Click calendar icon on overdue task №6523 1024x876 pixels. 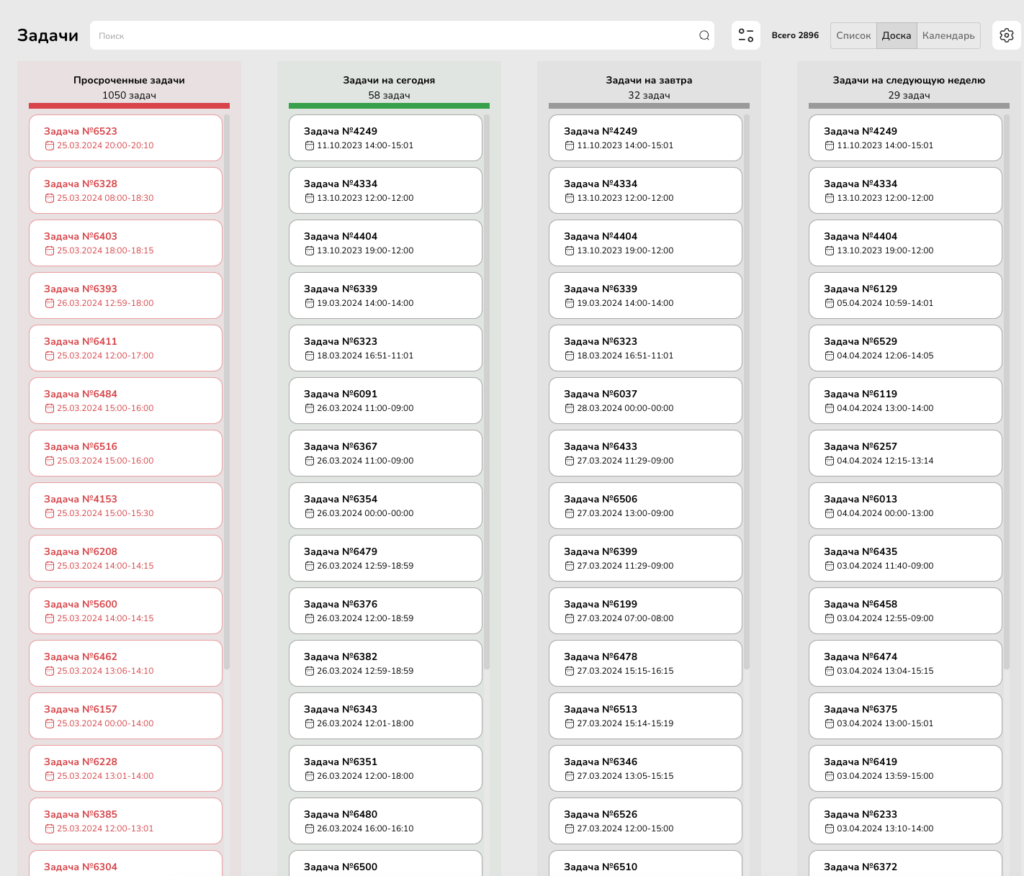pyautogui.click(x=49, y=146)
